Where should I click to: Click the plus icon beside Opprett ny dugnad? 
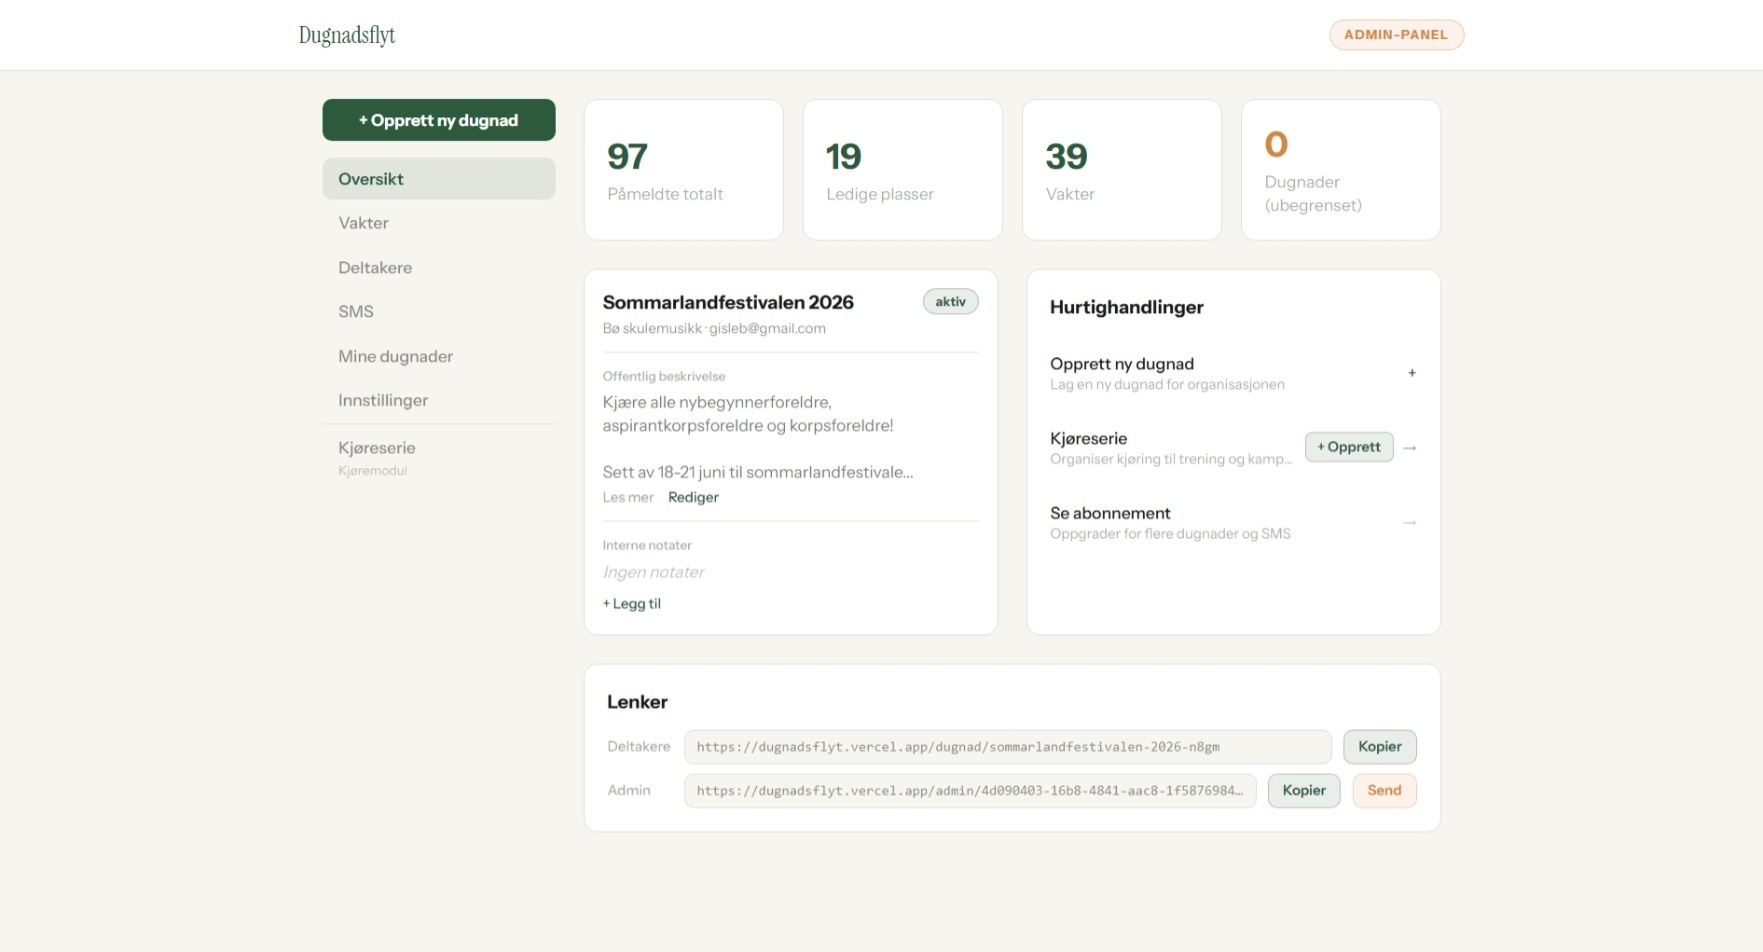pos(1411,373)
